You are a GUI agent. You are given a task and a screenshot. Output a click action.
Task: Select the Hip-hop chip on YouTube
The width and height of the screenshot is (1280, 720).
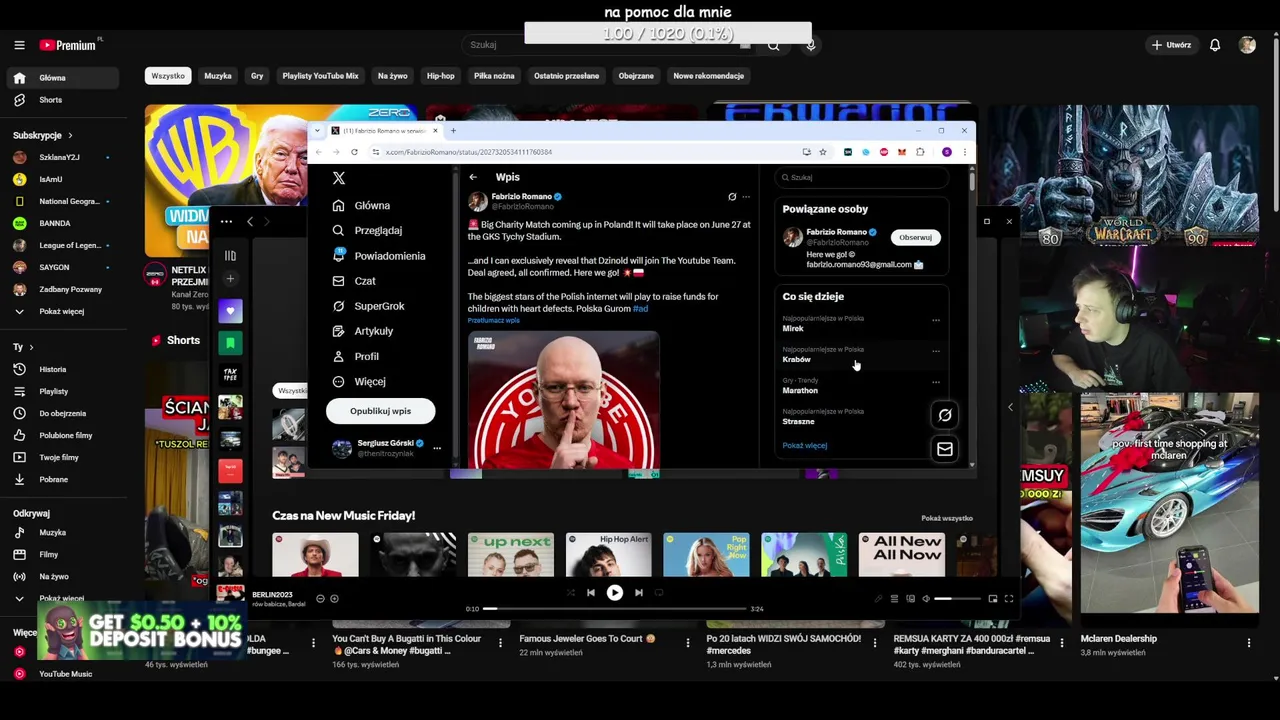click(440, 76)
